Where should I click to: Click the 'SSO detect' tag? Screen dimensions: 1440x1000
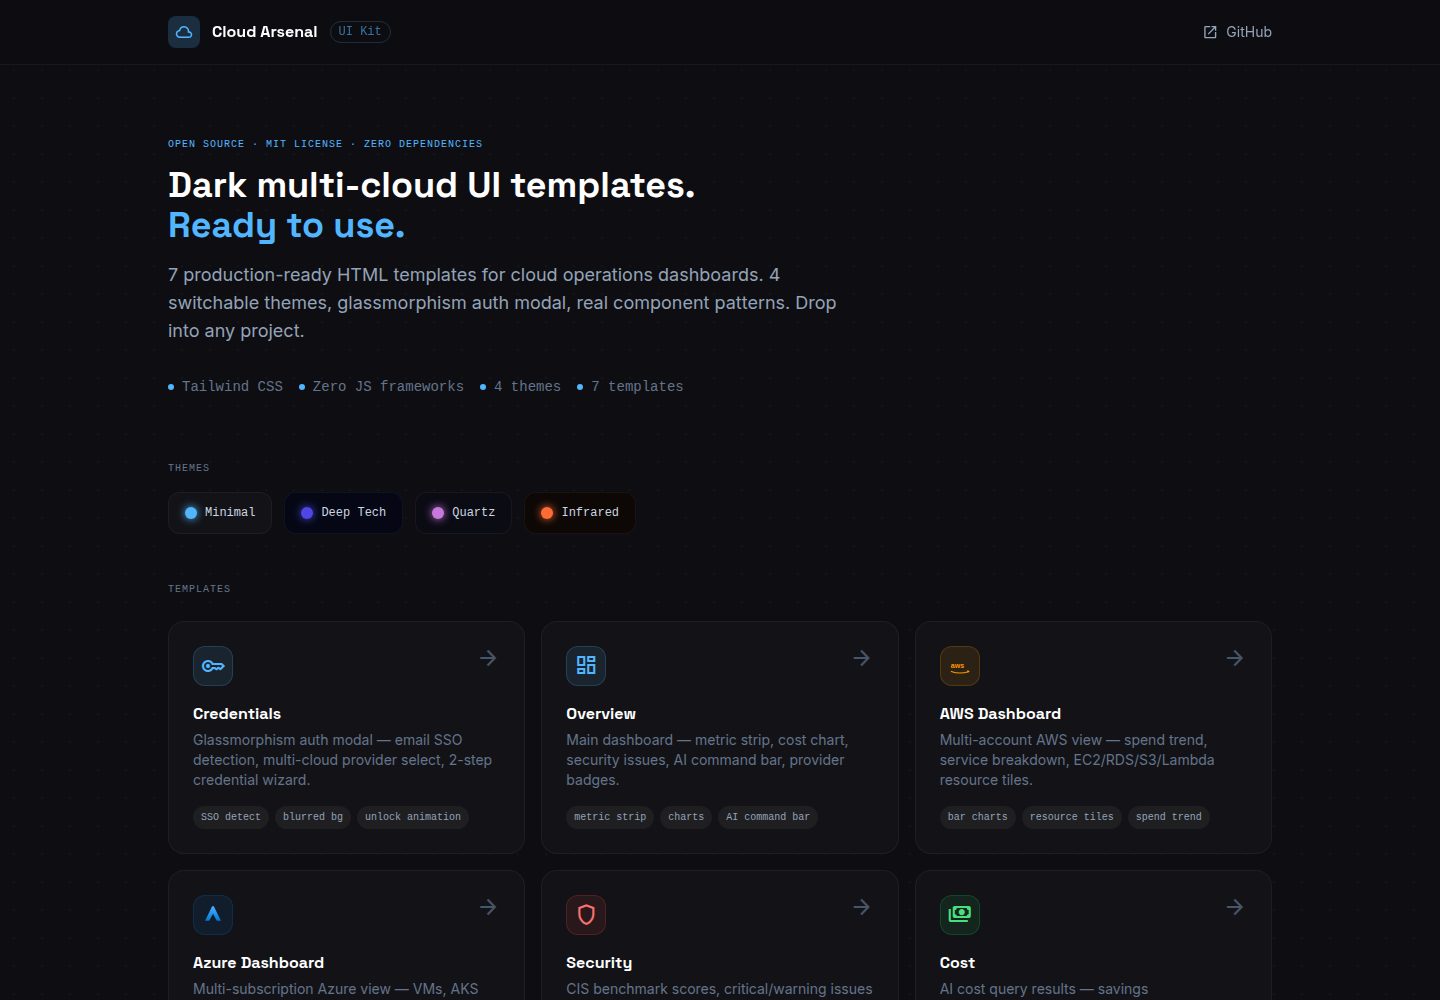coord(231,817)
